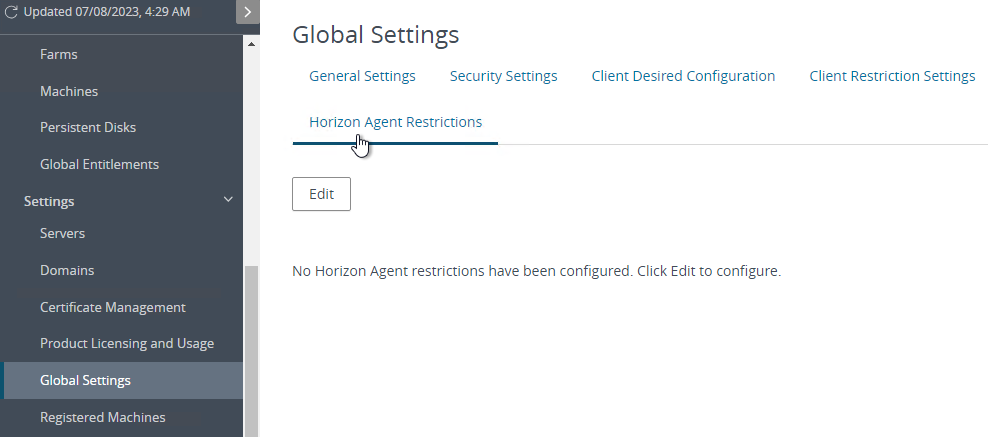Select the Horizon Agent Restrictions tab

click(396, 122)
